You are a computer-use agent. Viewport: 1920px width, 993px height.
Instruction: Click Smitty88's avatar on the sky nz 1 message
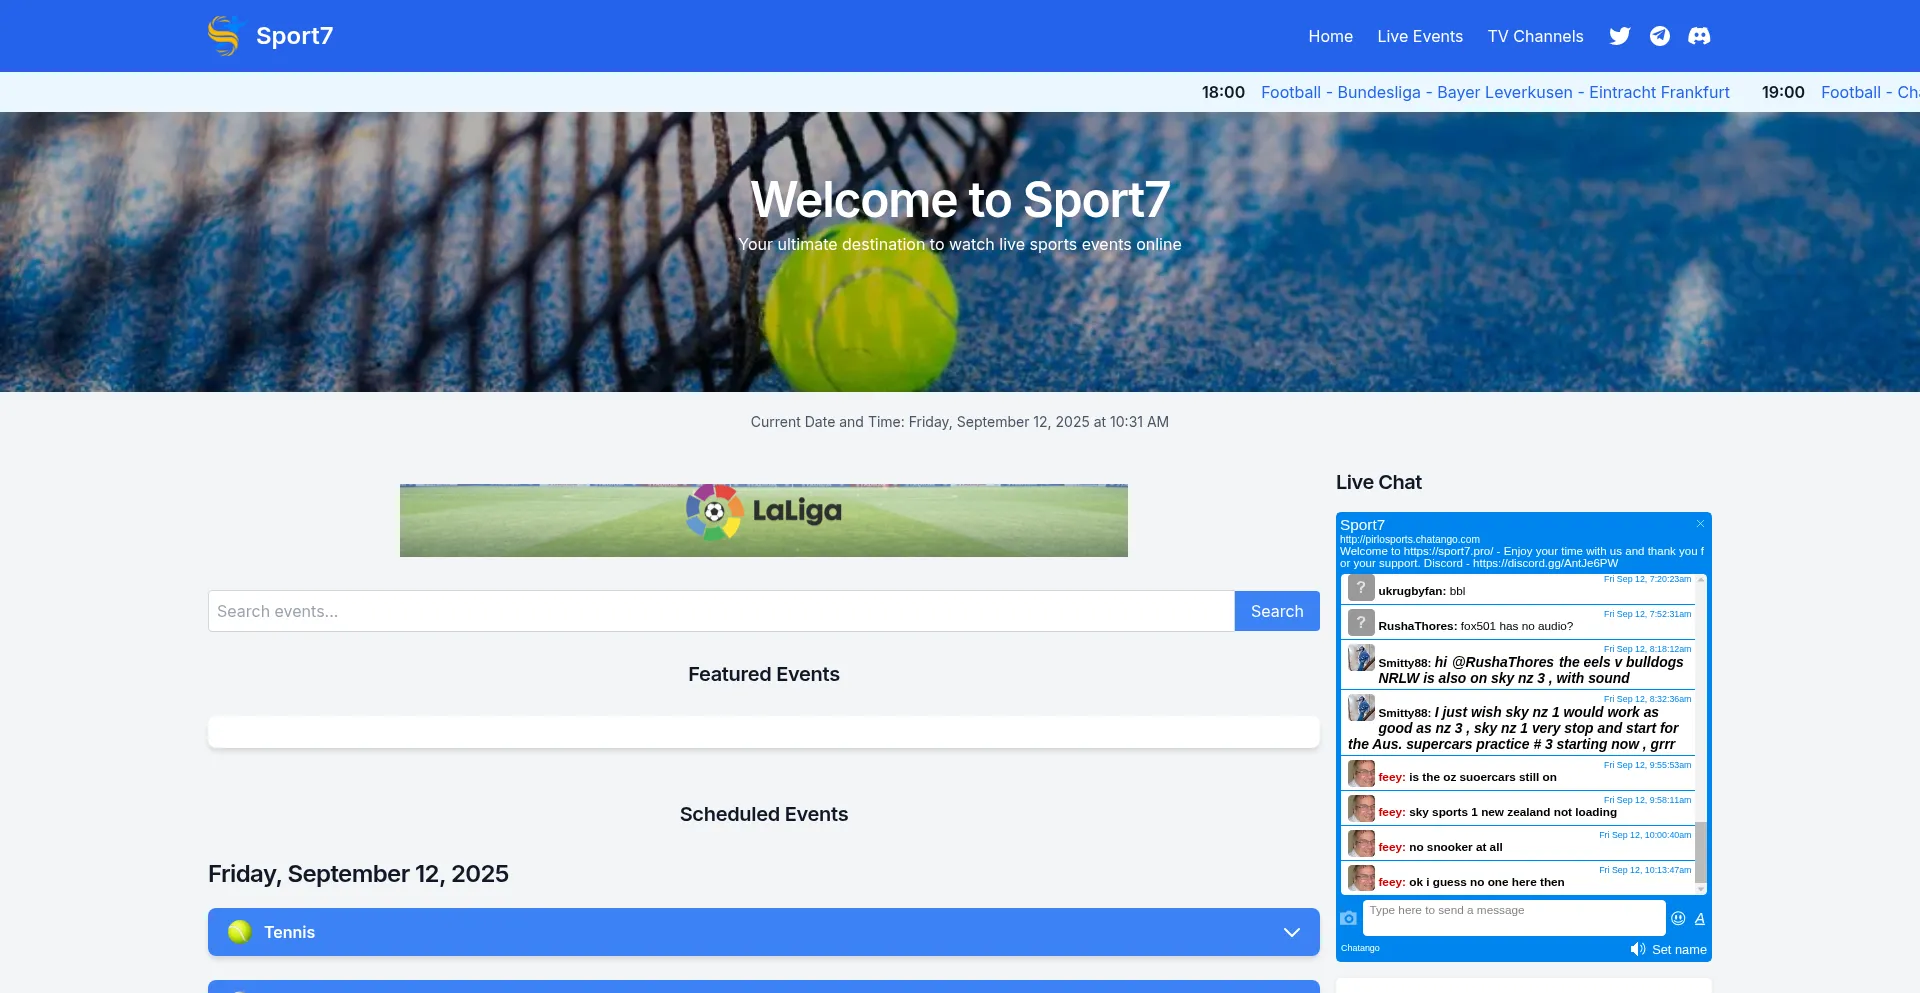1361,708
